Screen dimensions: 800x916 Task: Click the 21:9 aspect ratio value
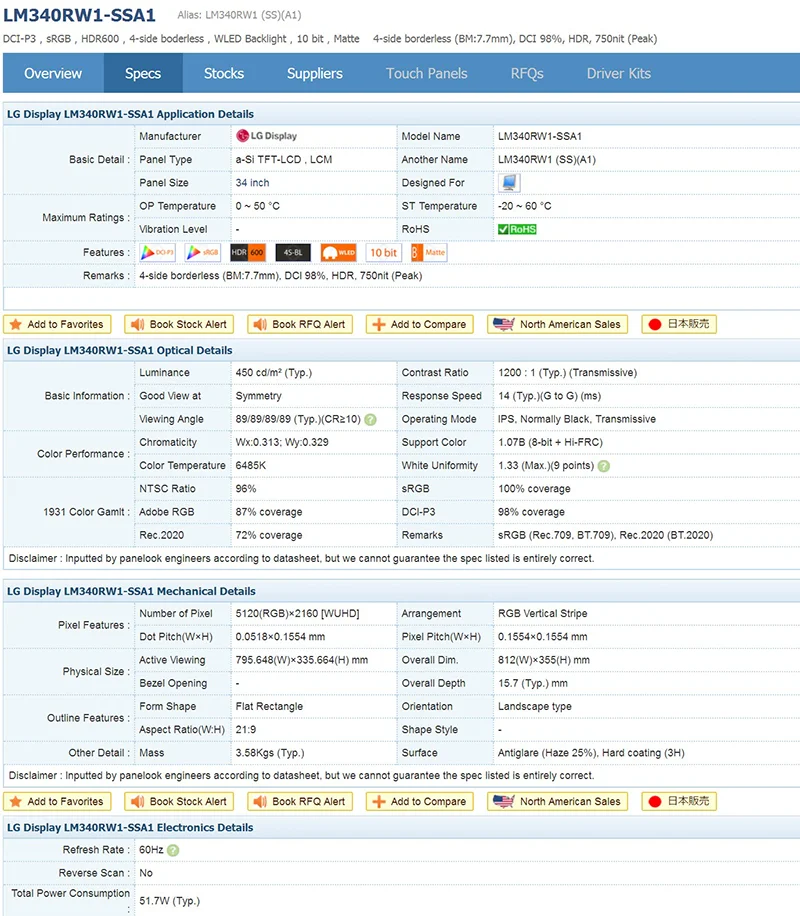point(246,730)
